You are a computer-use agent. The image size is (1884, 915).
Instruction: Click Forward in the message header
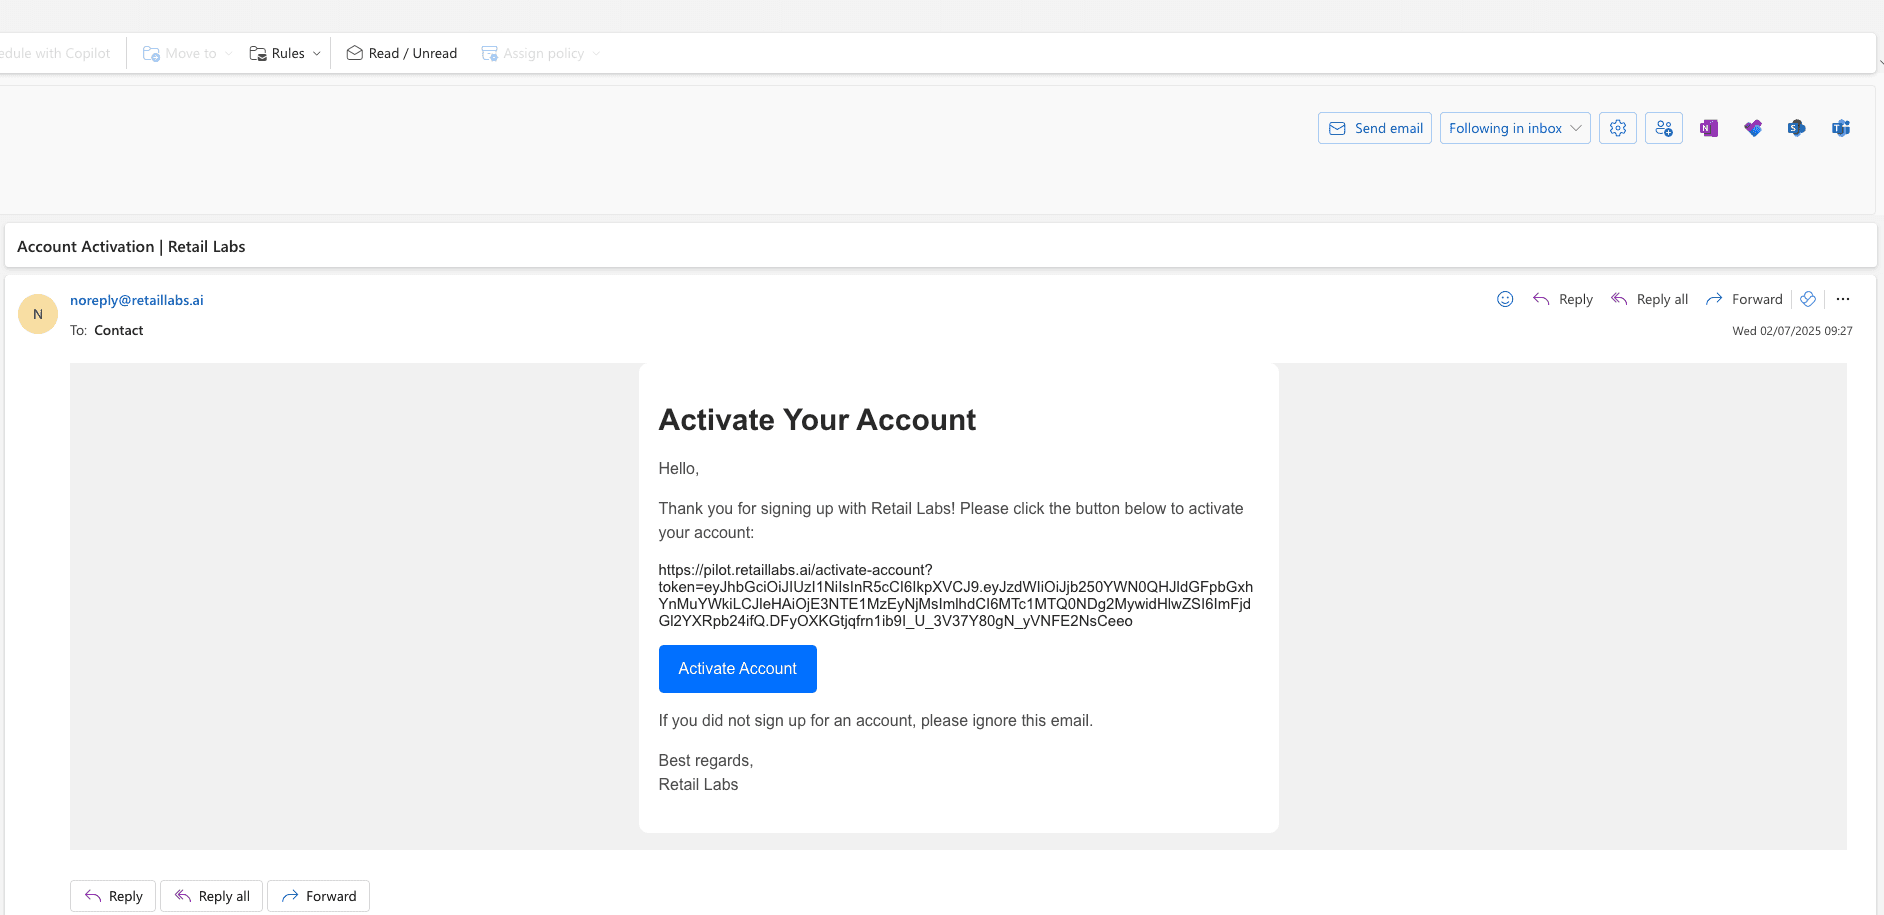tap(1745, 299)
